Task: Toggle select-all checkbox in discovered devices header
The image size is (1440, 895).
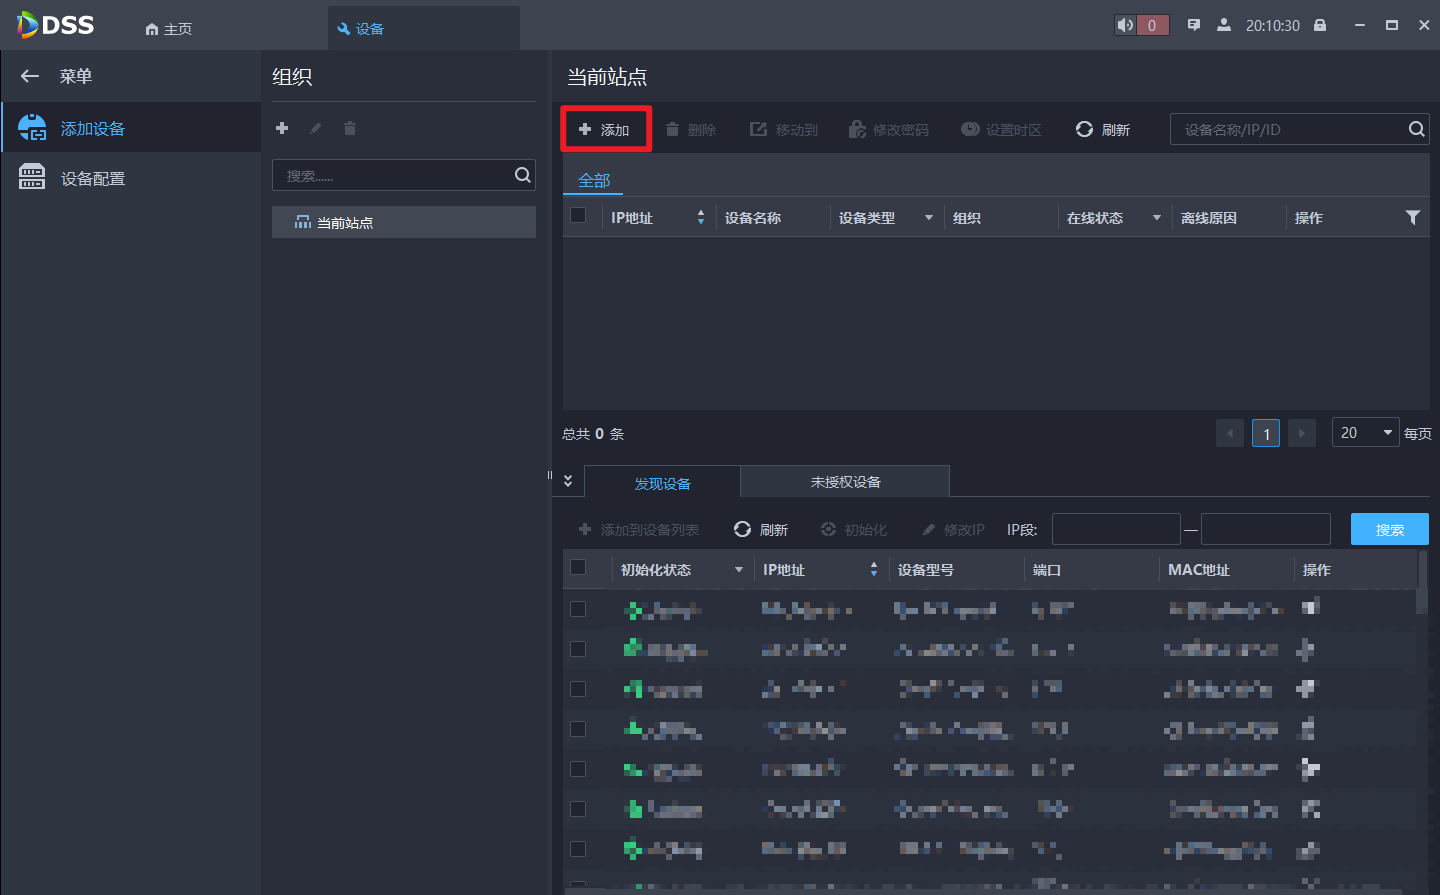Action: (x=578, y=568)
